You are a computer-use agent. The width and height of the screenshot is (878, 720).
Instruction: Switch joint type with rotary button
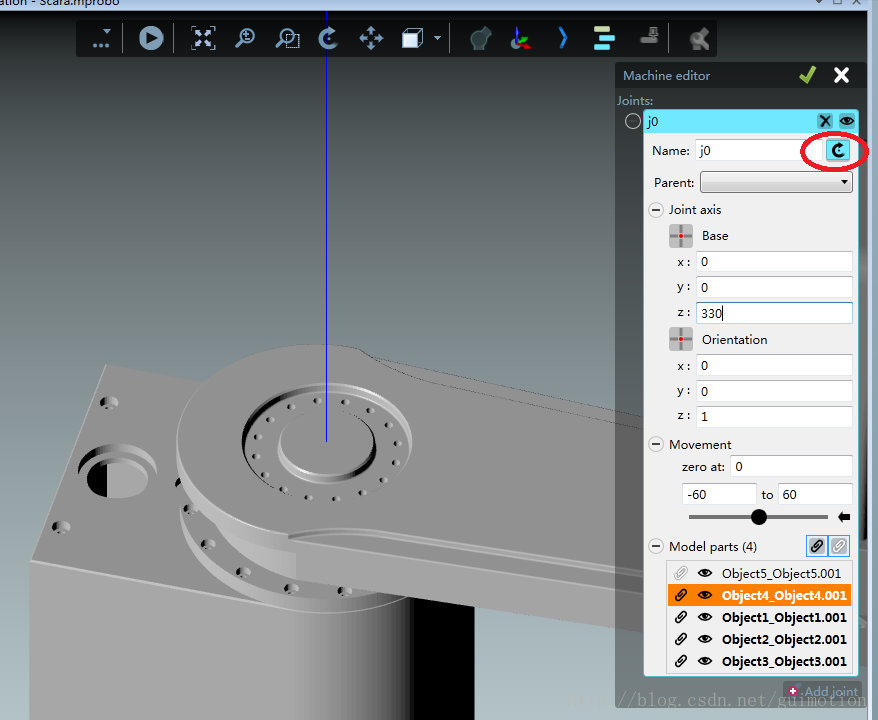[x=838, y=150]
